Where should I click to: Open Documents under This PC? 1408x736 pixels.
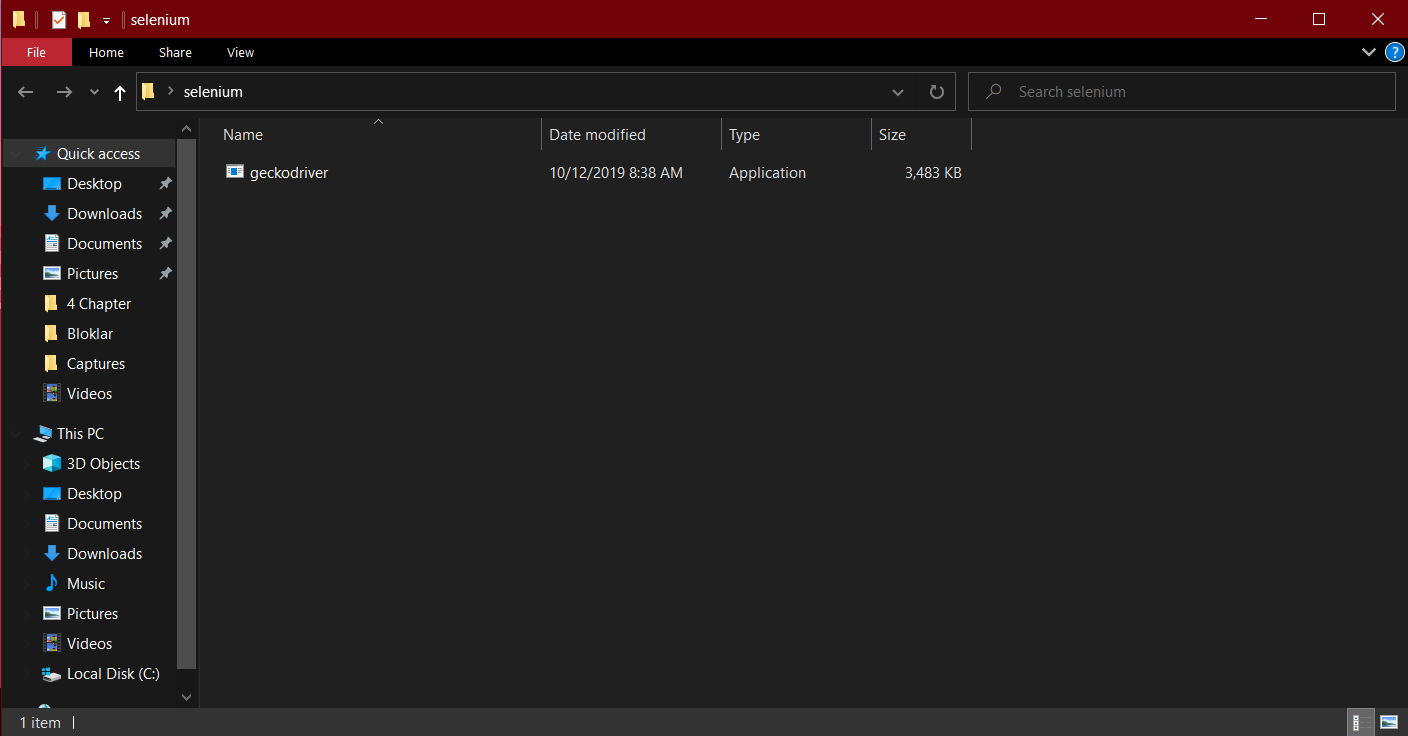(x=104, y=523)
